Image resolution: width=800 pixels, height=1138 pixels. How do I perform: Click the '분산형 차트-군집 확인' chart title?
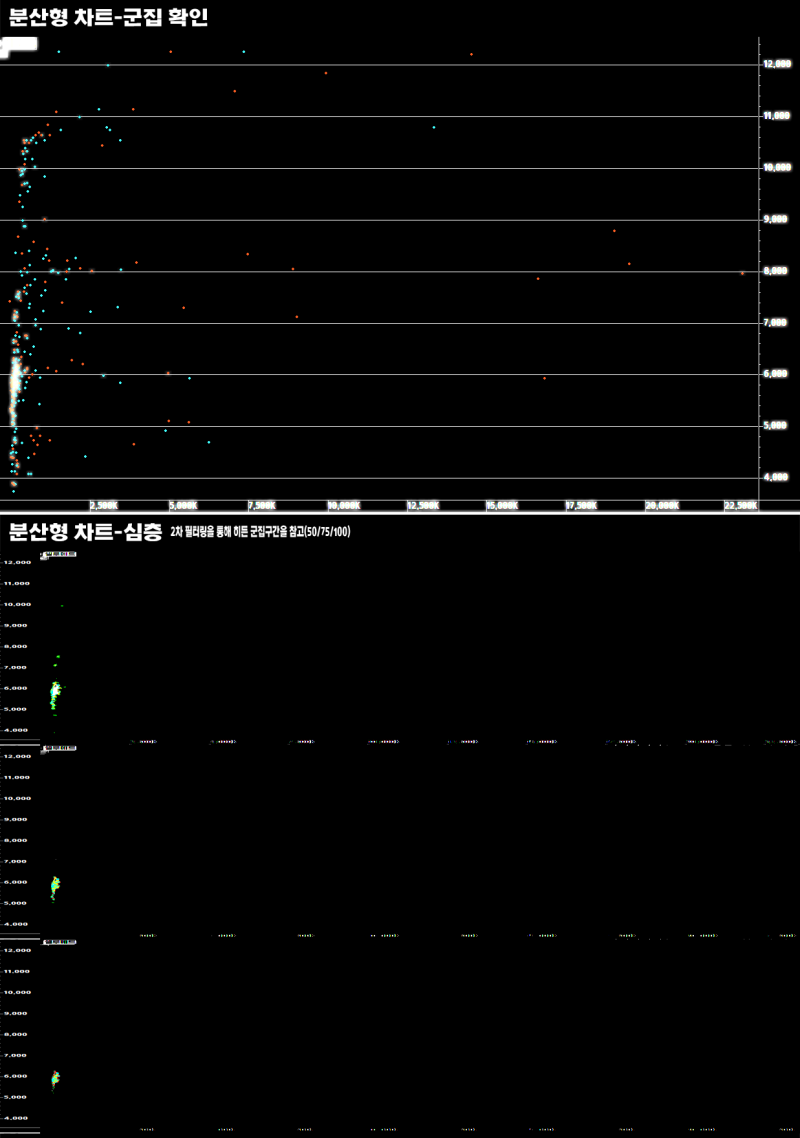[108, 17]
